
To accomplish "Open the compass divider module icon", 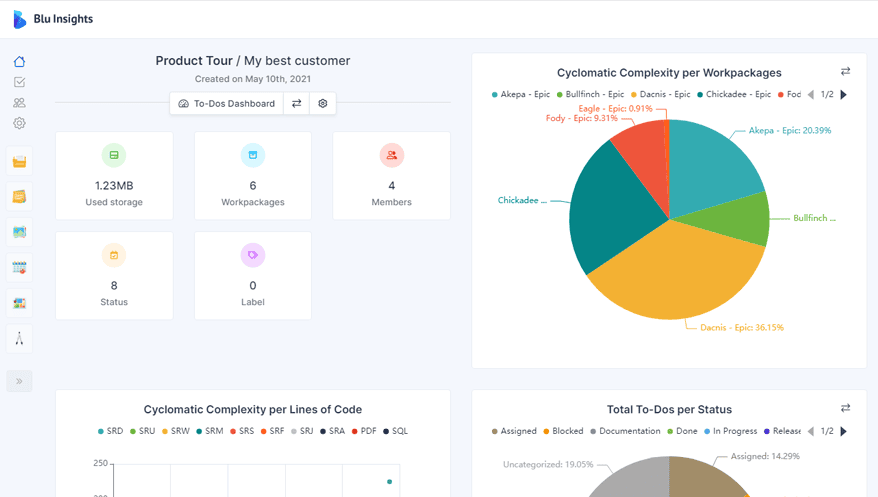I will tap(19, 339).
